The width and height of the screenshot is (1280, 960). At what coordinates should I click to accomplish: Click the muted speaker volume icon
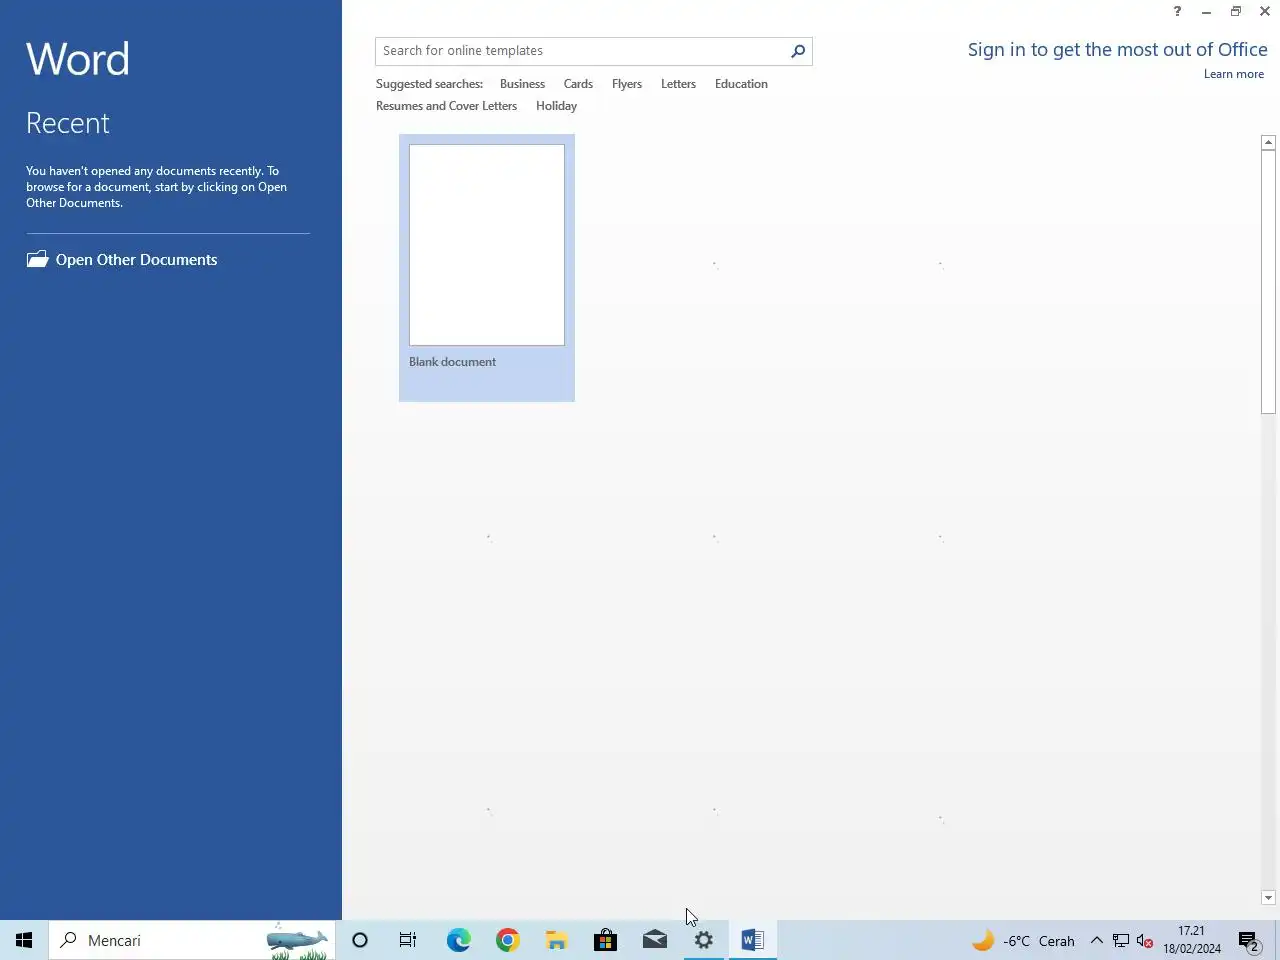point(1145,940)
